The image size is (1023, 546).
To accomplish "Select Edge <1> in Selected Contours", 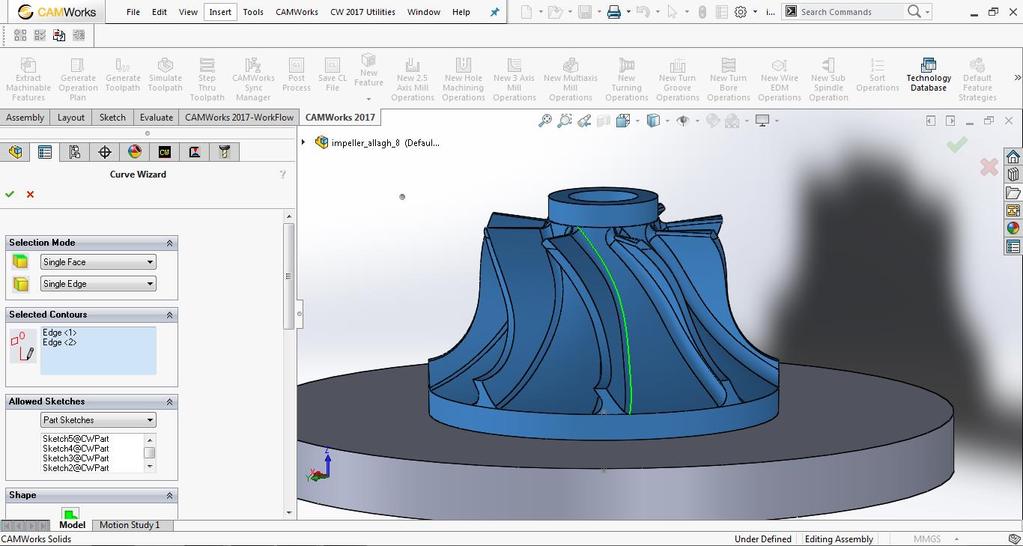I will point(59,333).
